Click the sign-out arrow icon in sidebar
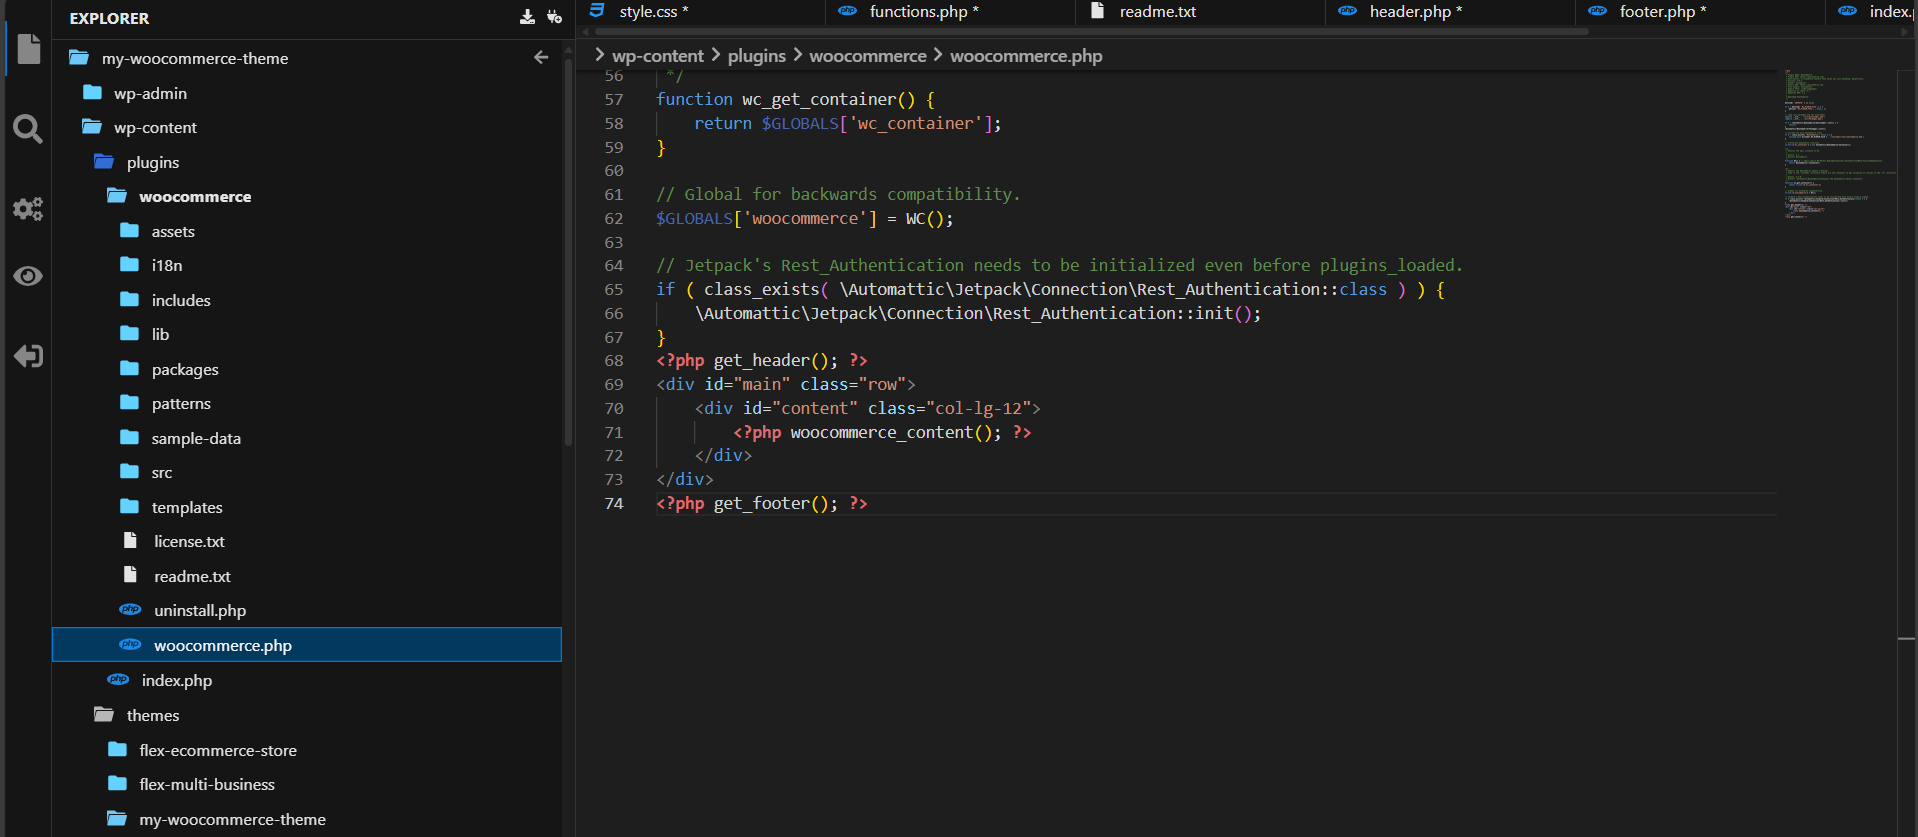Image resolution: width=1918 pixels, height=837 pixels. 28,356
